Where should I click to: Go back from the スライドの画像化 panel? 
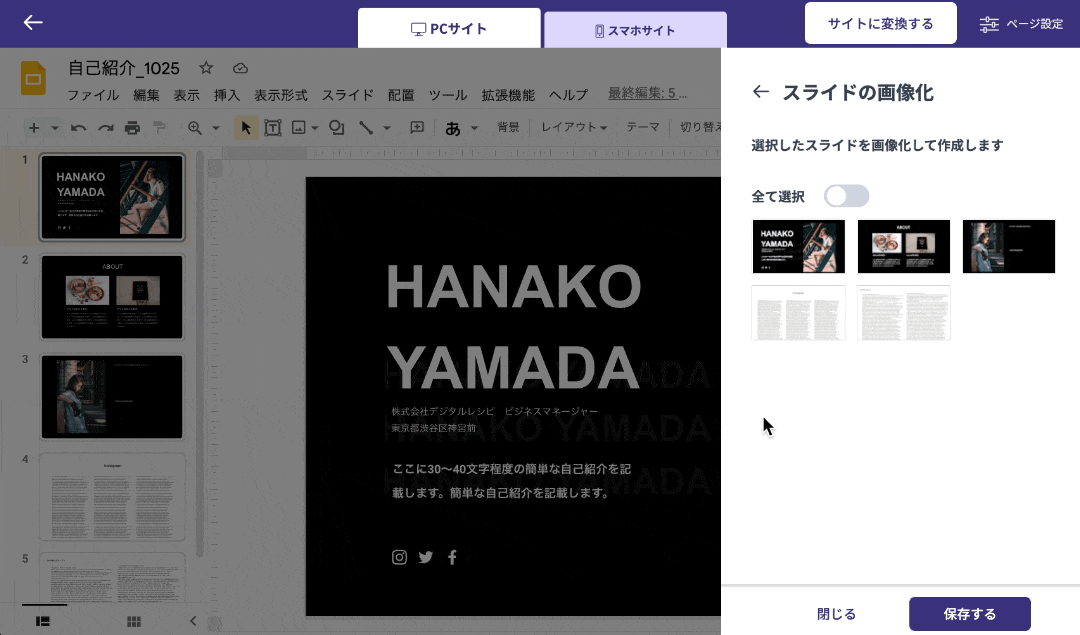761,92
